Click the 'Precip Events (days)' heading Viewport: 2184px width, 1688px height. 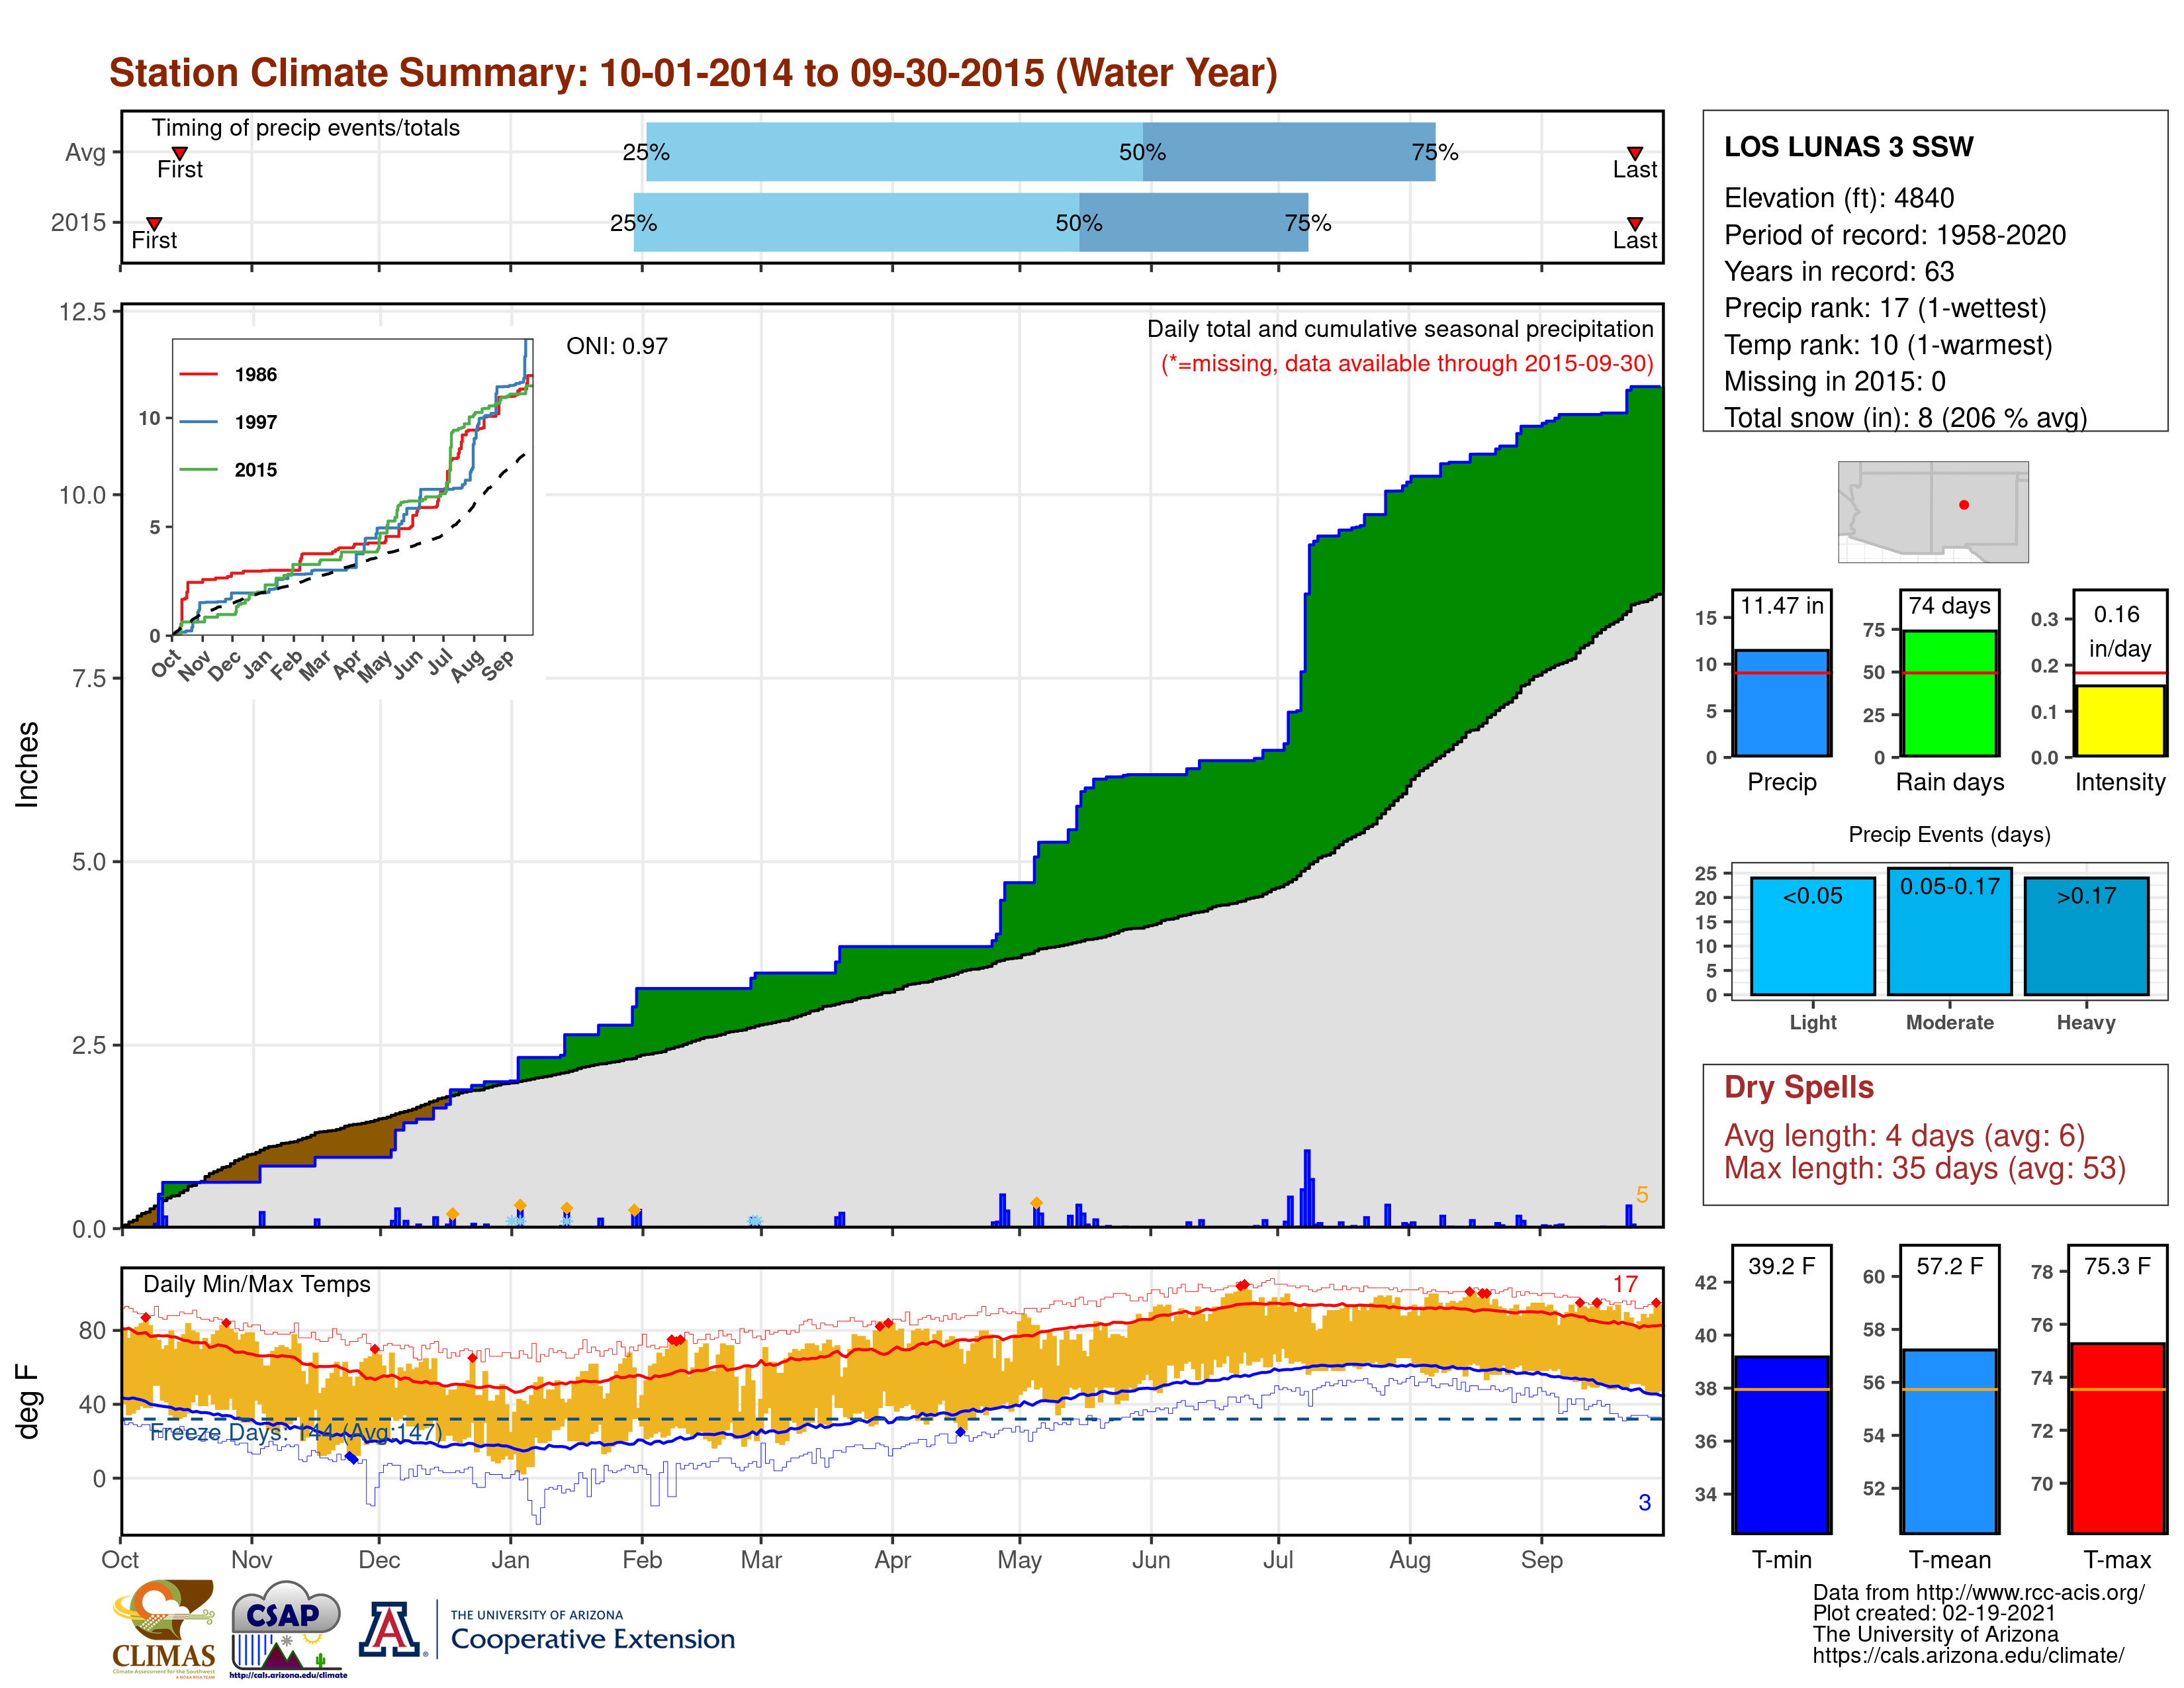pos(1949,834)
